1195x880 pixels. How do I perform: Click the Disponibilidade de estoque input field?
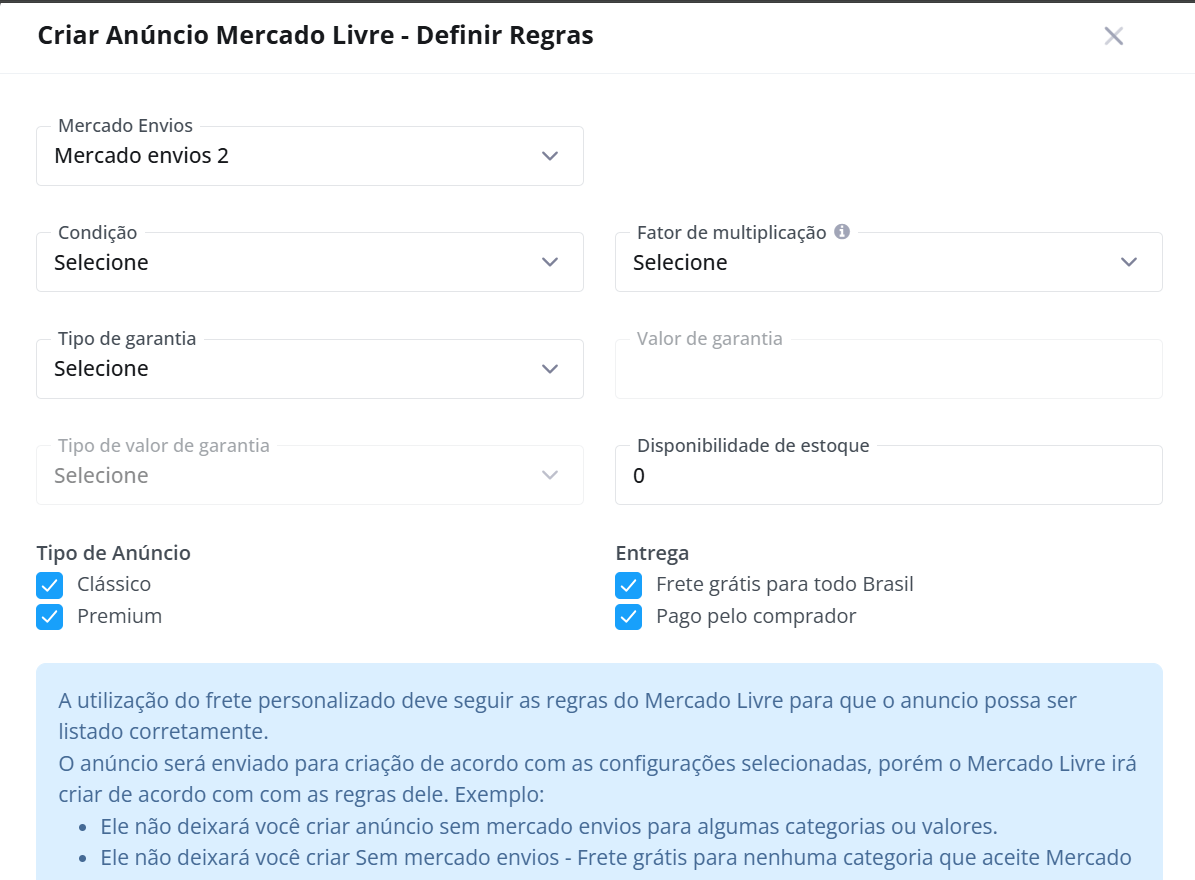pyautogui.click(x=889, y=475)
